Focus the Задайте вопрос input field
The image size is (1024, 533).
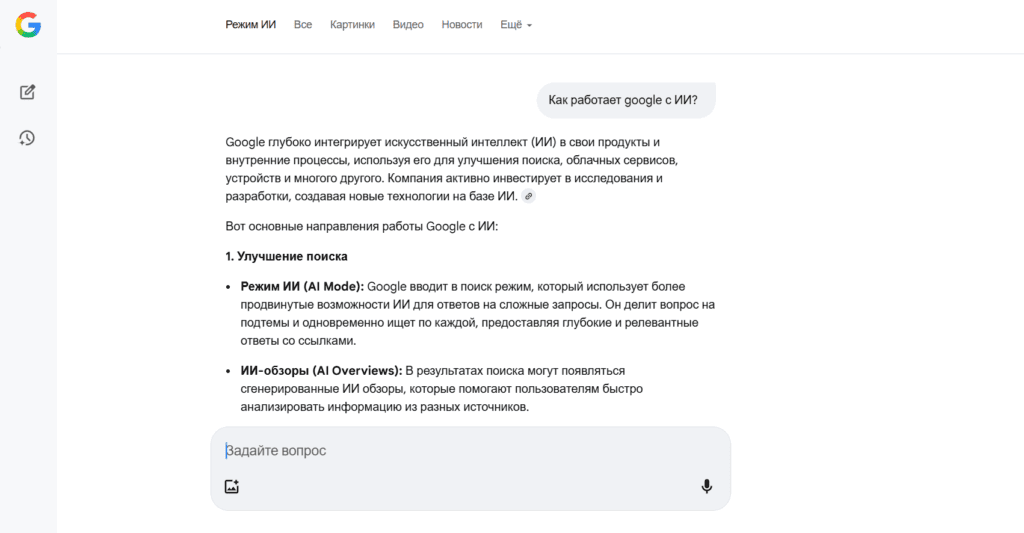coord(460,451)
